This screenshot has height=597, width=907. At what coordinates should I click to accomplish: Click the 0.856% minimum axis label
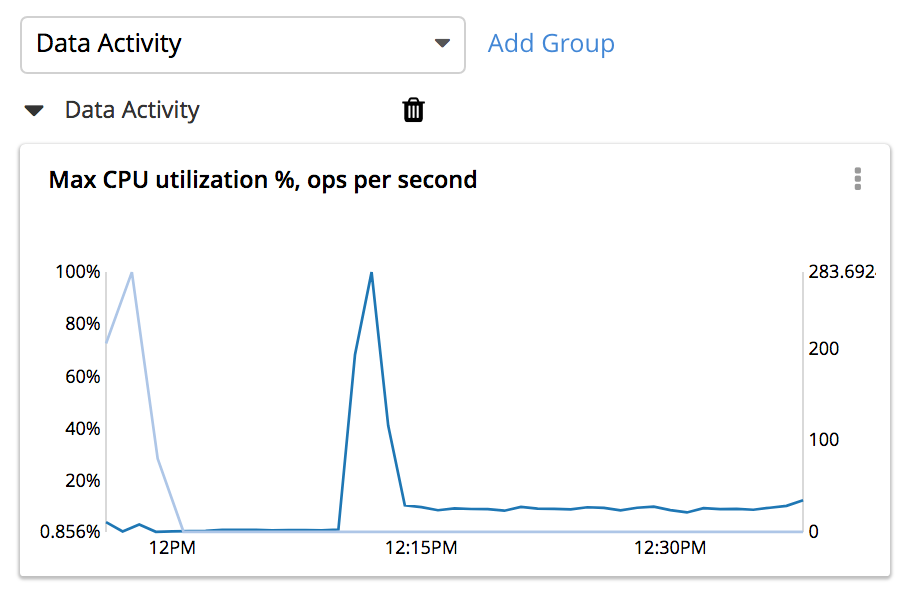pos(70,532)
